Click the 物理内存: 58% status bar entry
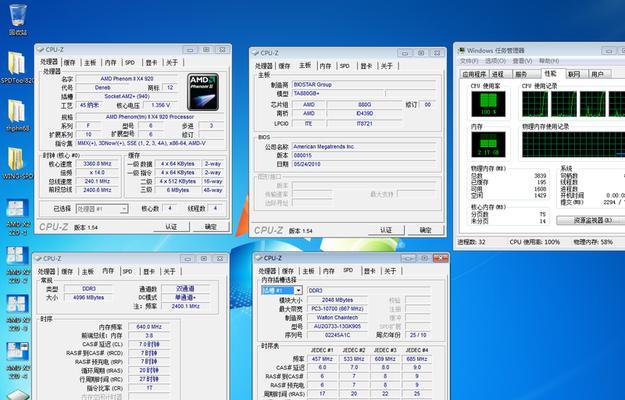The height and width of the screenshot is (400, 625). (593, 242)
